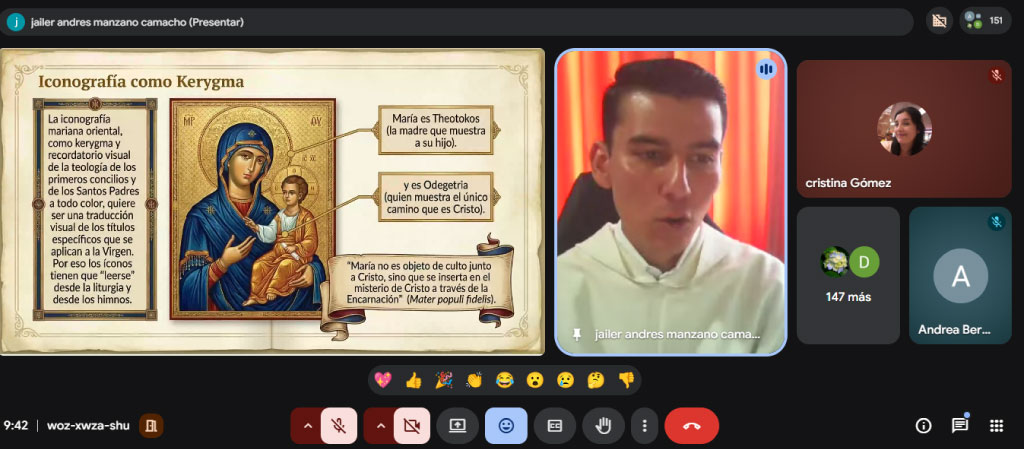This screenshot has height=449, width=1024.
Task: Send the thinking face reaction
Action: [x=596, y=380]
